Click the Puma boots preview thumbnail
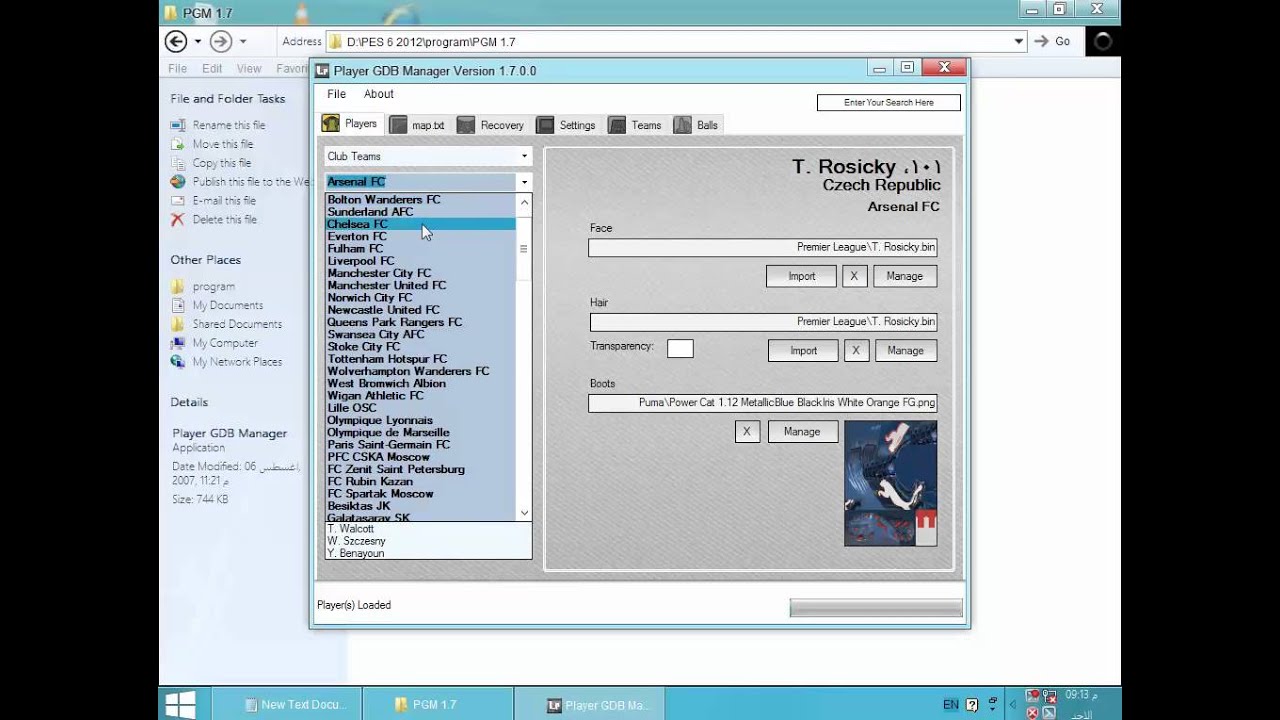 click(890, 483)
